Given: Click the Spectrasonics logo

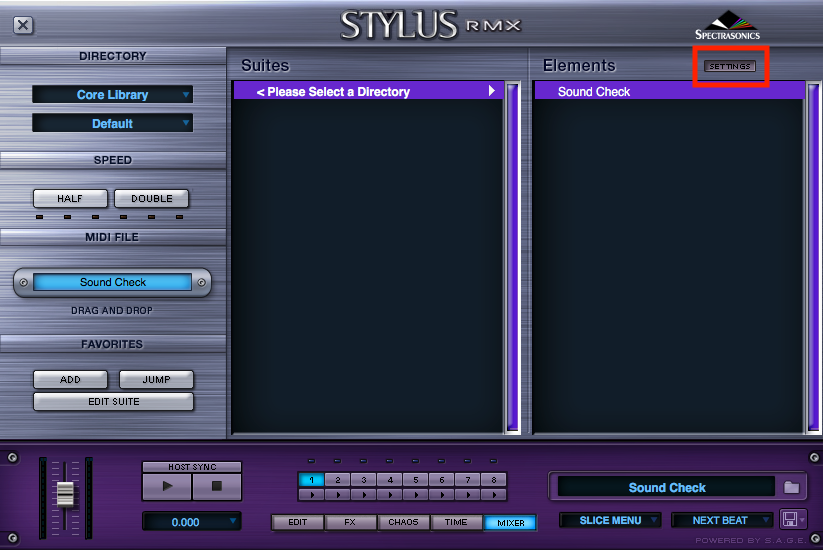Looking at the screenshot, I should pyautogui.click(x=727, y=26).
